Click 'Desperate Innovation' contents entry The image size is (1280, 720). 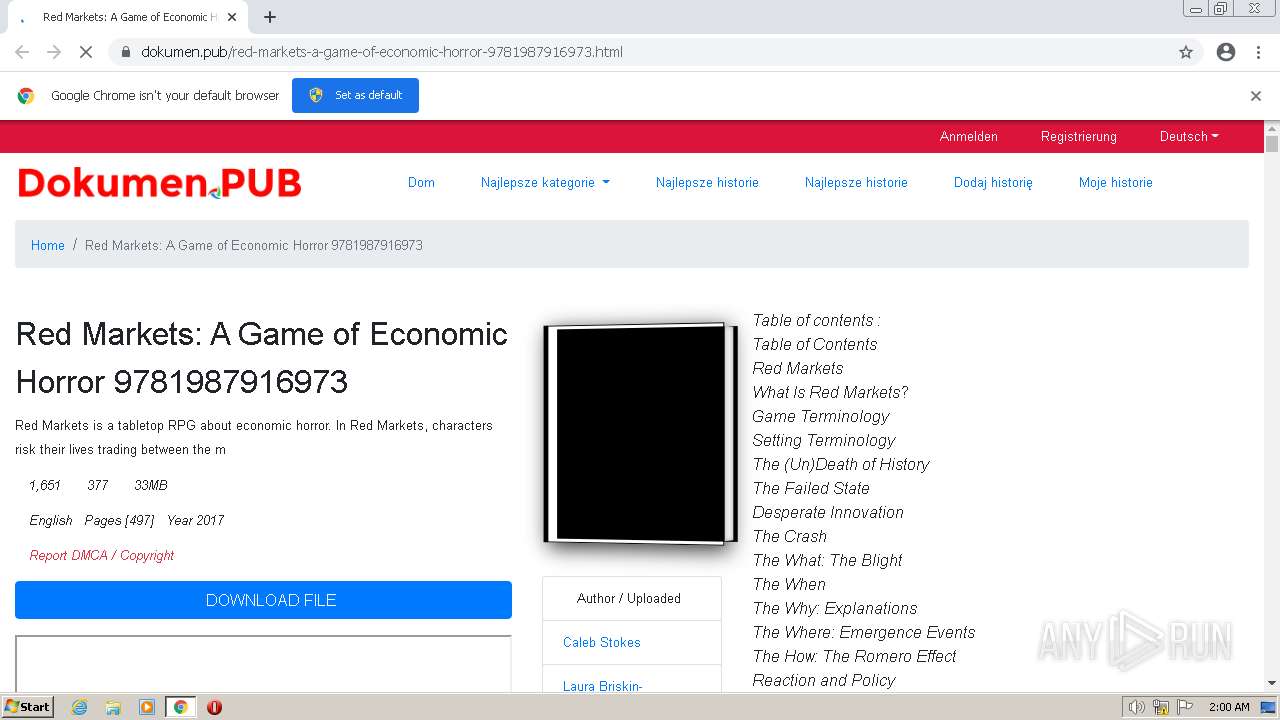828,512
